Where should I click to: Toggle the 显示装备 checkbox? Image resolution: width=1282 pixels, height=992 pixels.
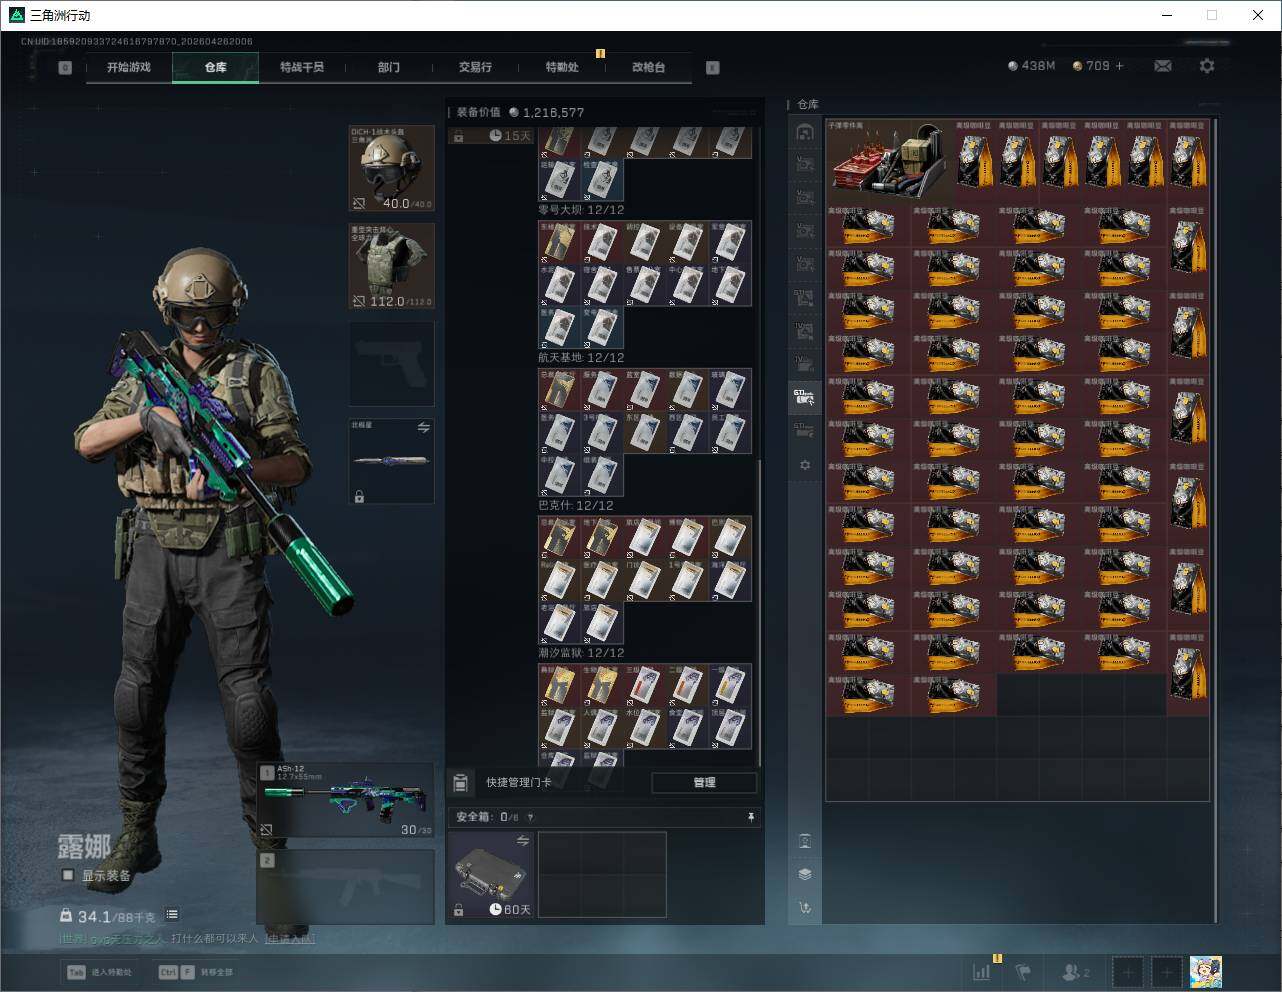[68, 875]
